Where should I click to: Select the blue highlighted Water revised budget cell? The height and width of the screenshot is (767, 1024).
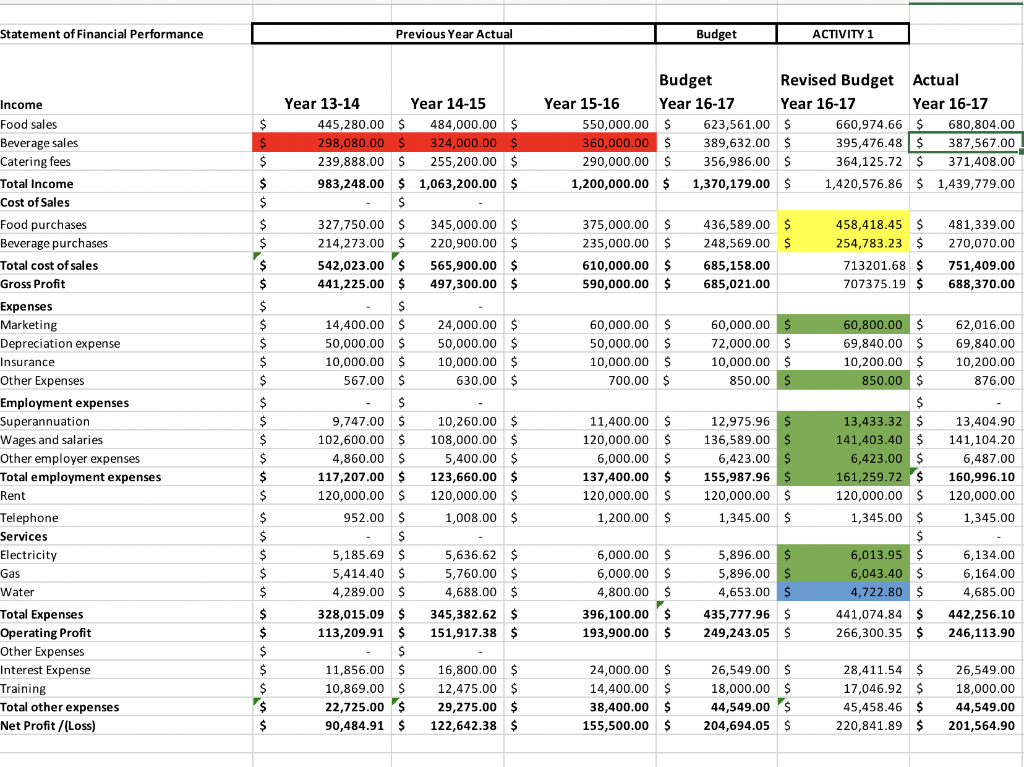point(840,592)
